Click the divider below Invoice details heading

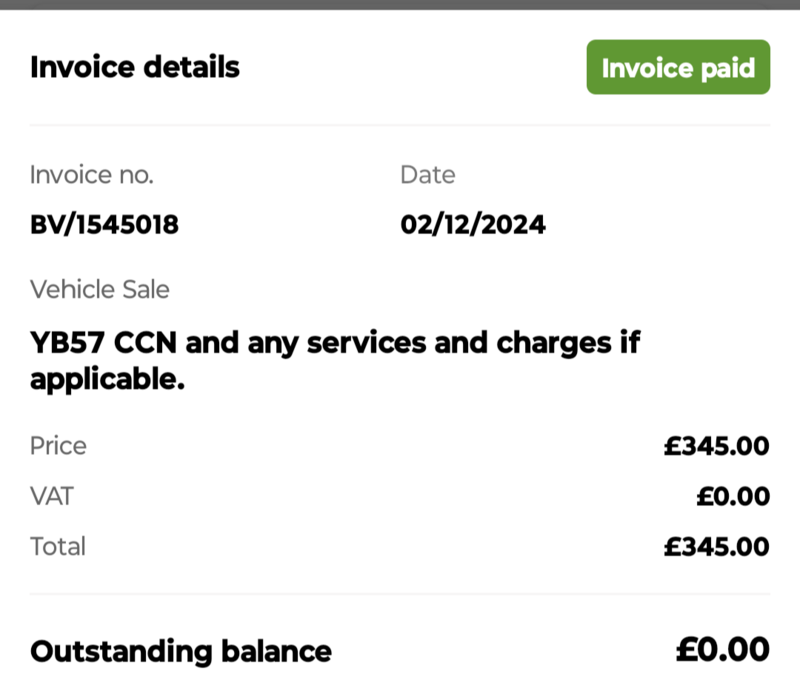(x=400, y=126)
